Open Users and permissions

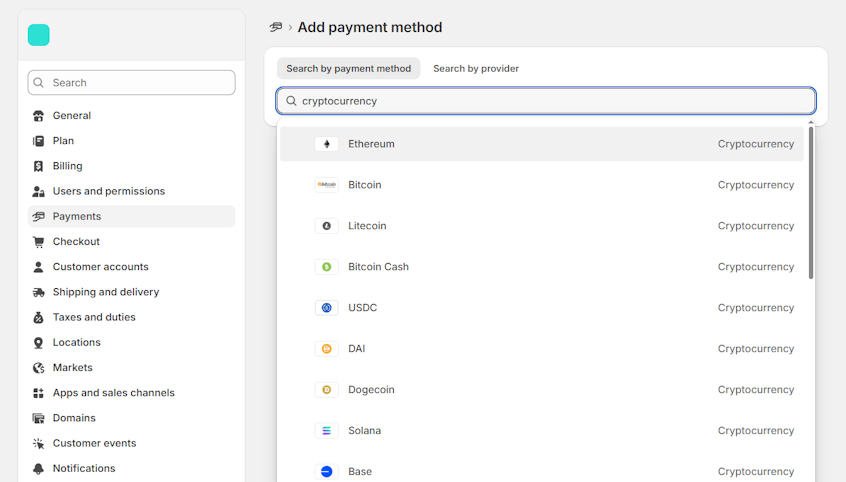[x=132, y=191]
